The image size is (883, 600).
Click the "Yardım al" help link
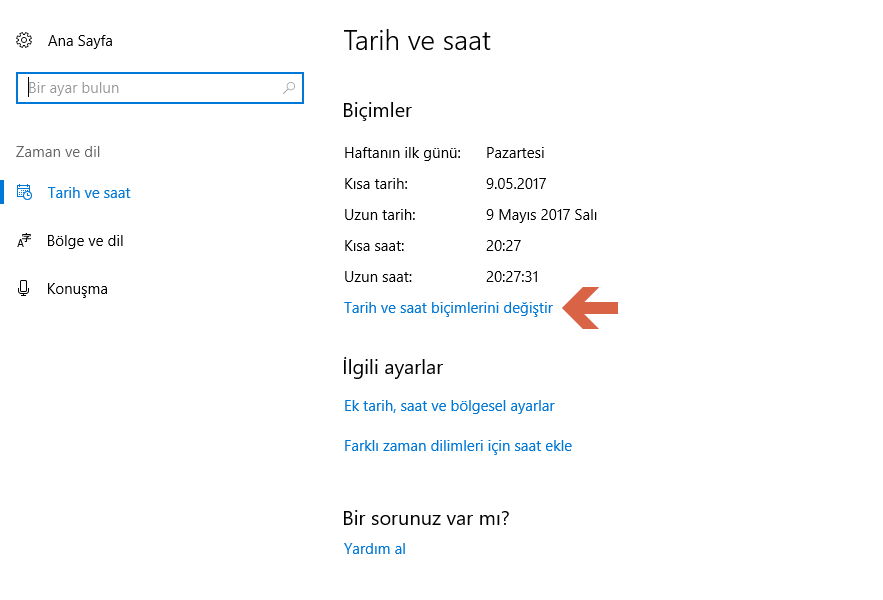pos(374,548)
